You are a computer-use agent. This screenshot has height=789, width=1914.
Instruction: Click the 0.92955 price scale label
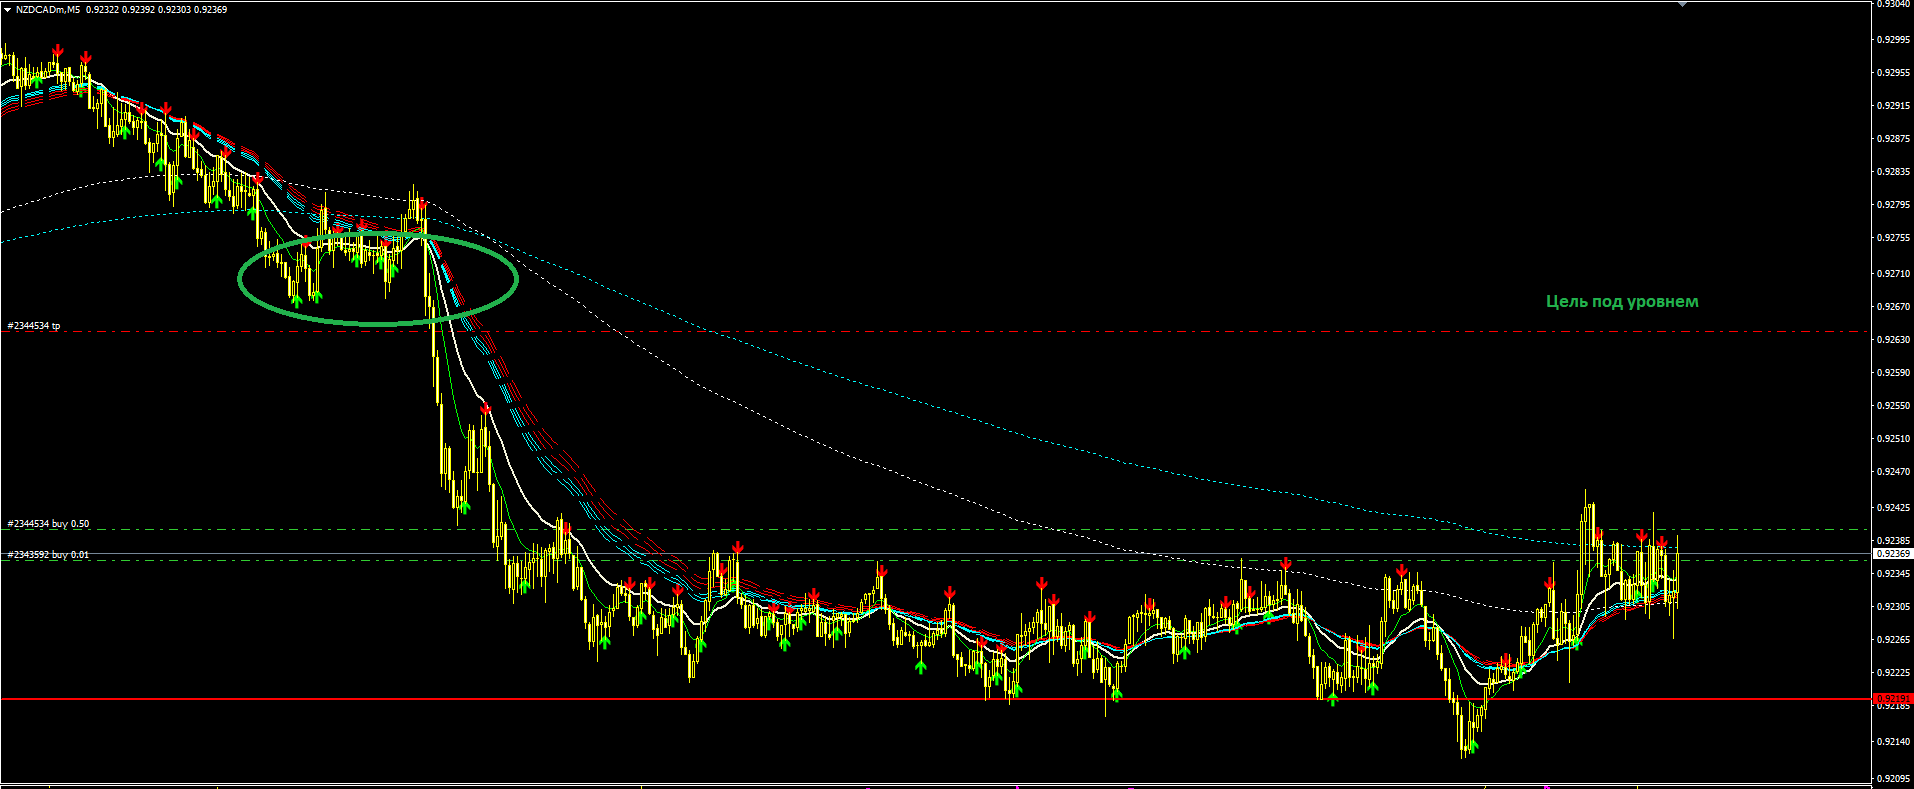(1892, 73)
